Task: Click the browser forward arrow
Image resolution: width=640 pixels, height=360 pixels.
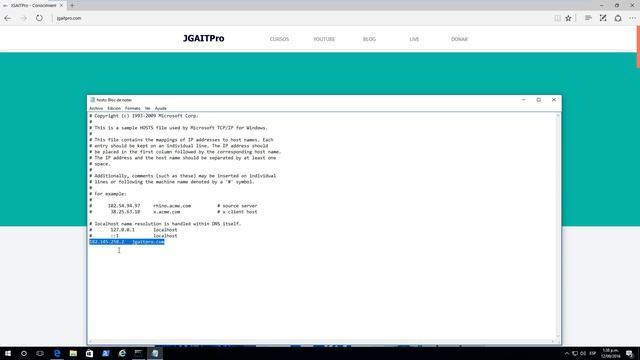Action: (x=23, y=18)
